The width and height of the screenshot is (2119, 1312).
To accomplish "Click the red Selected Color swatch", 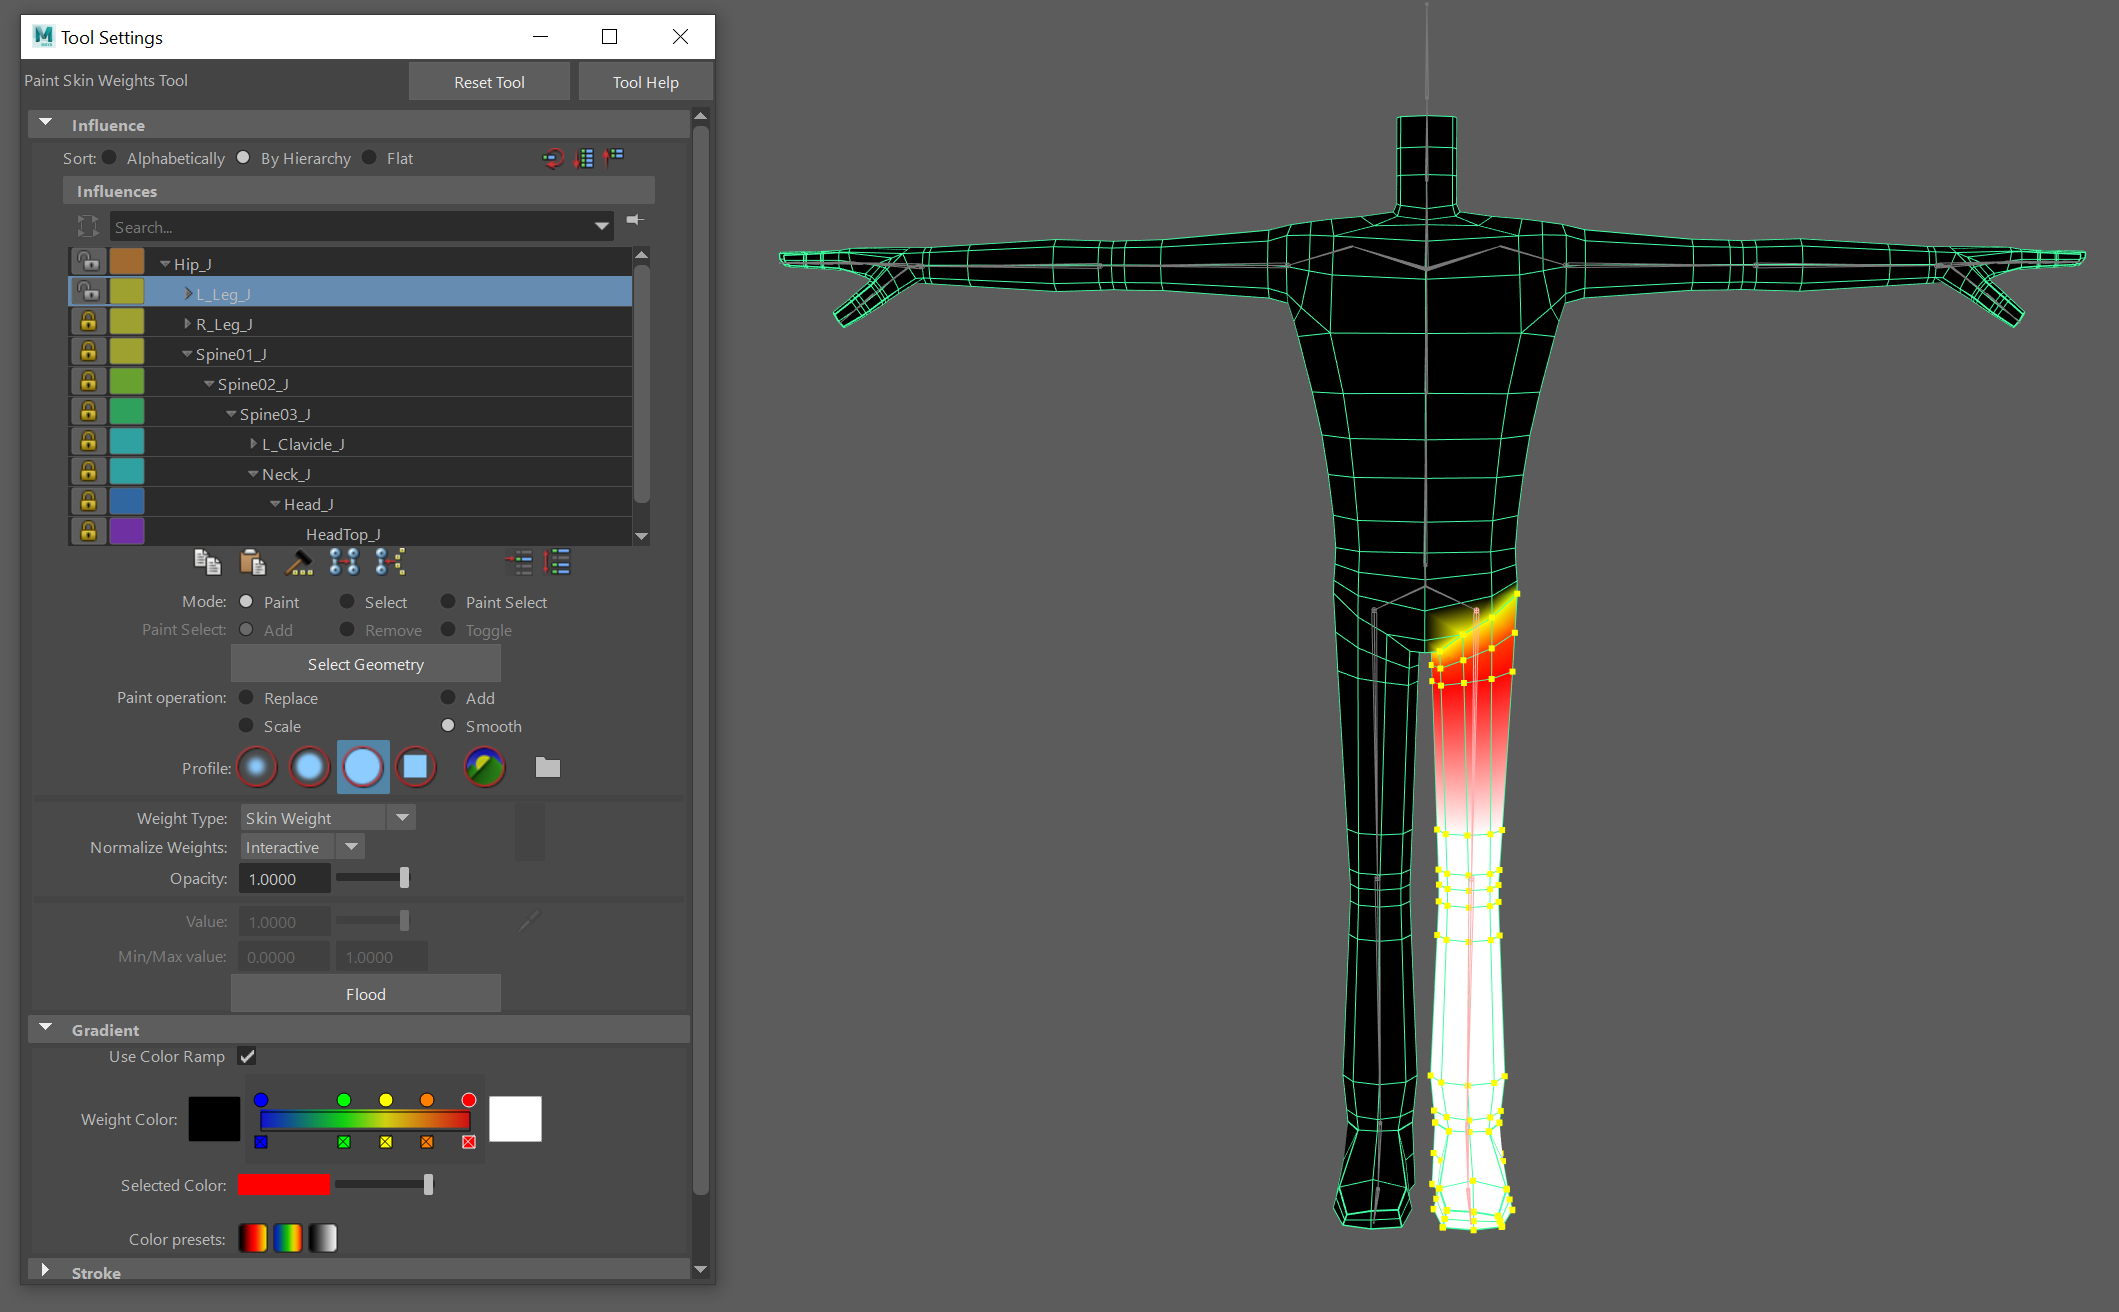I will pos(283,1185).
